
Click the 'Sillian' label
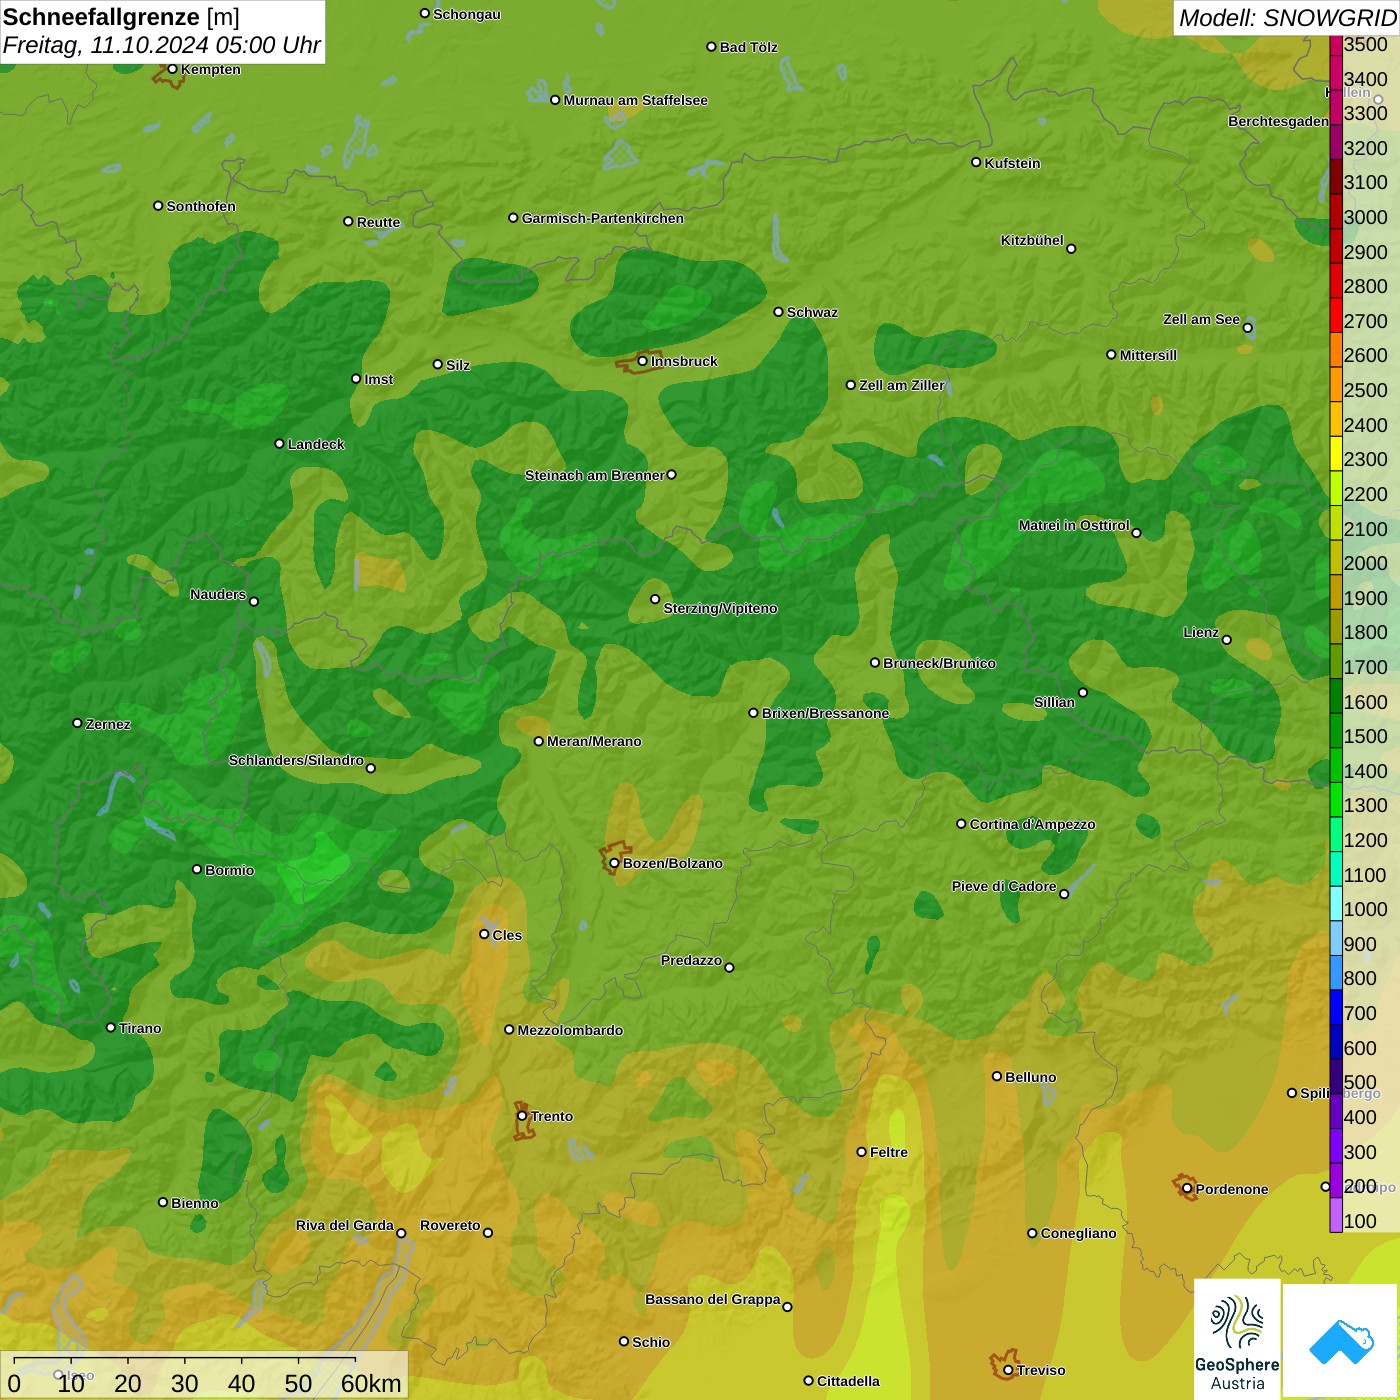(x=1054, y=702)
